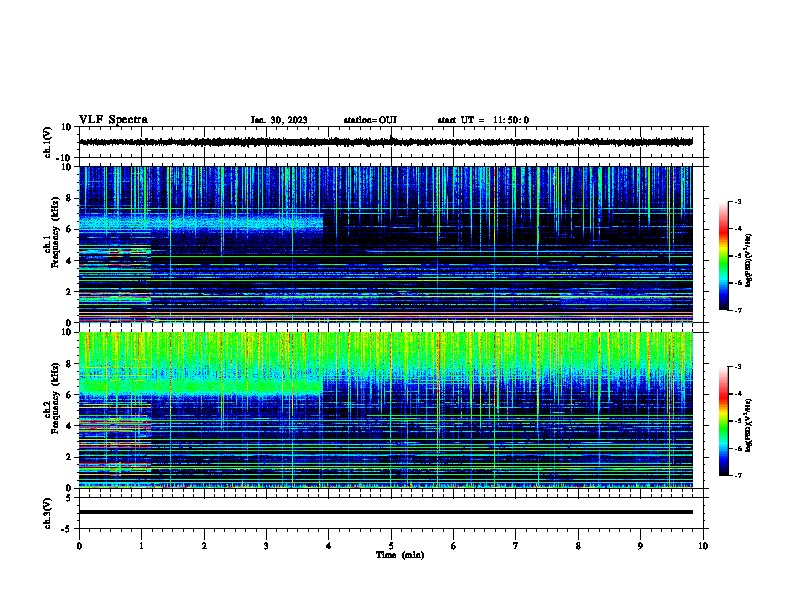Select the date text "Jan. 30, 2023"
This screenshot has width=792, height=612.
(x=279, y=120)
